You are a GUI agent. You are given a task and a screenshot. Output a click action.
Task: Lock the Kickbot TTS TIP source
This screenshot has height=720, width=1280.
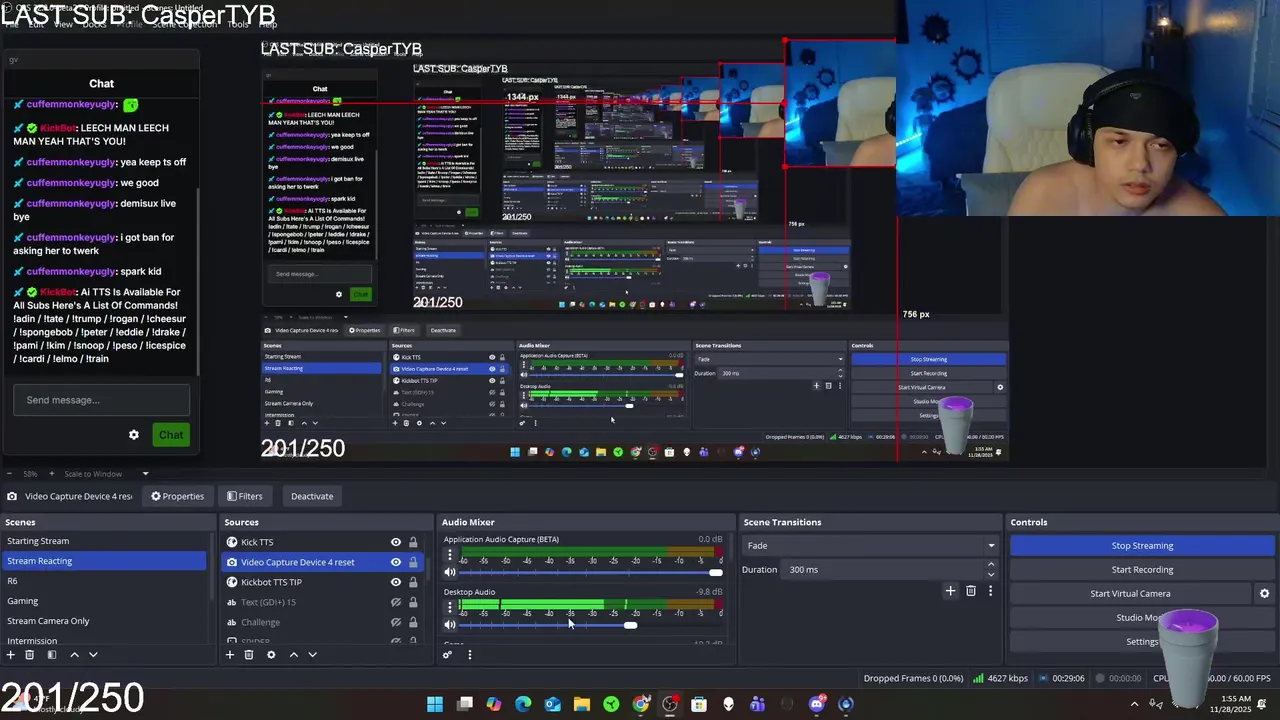tap(413, 582)
